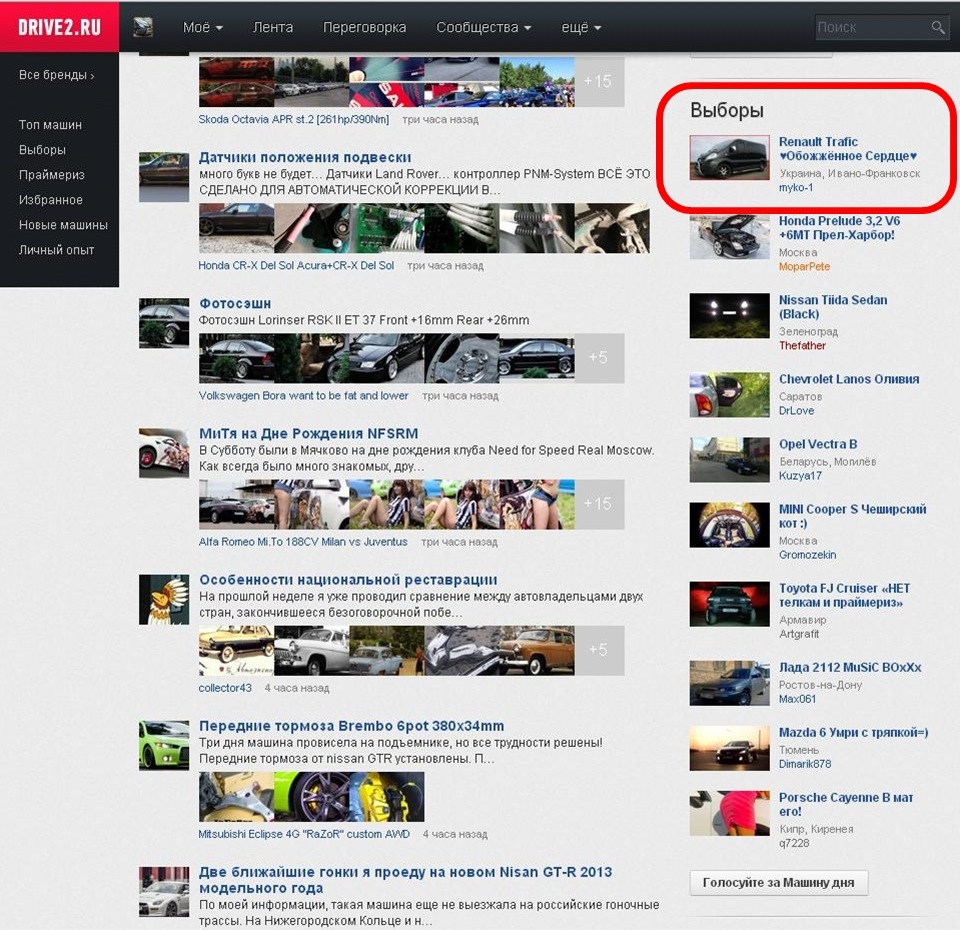Open user q7228 profile
Image resolution: width=960 pixels, height=930 pixels.
[x=793, y=844]
